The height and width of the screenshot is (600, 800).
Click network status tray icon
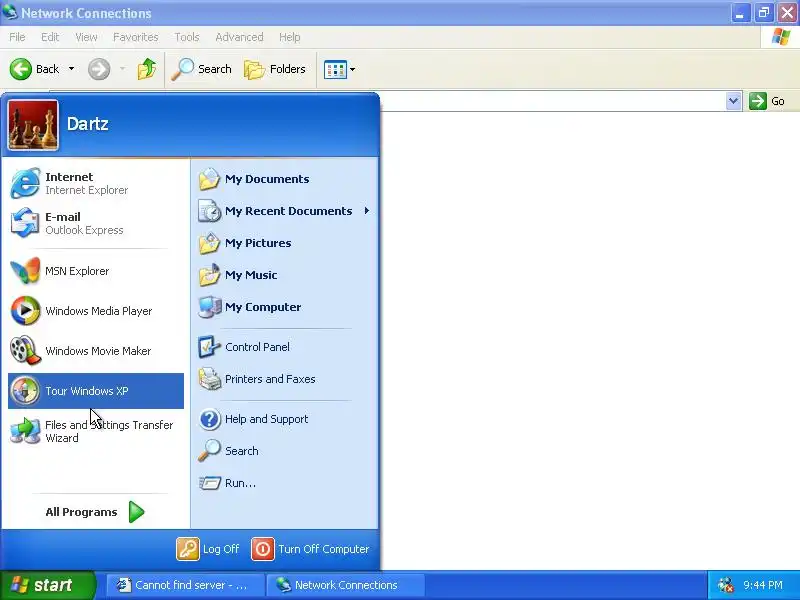coord(726,585)
